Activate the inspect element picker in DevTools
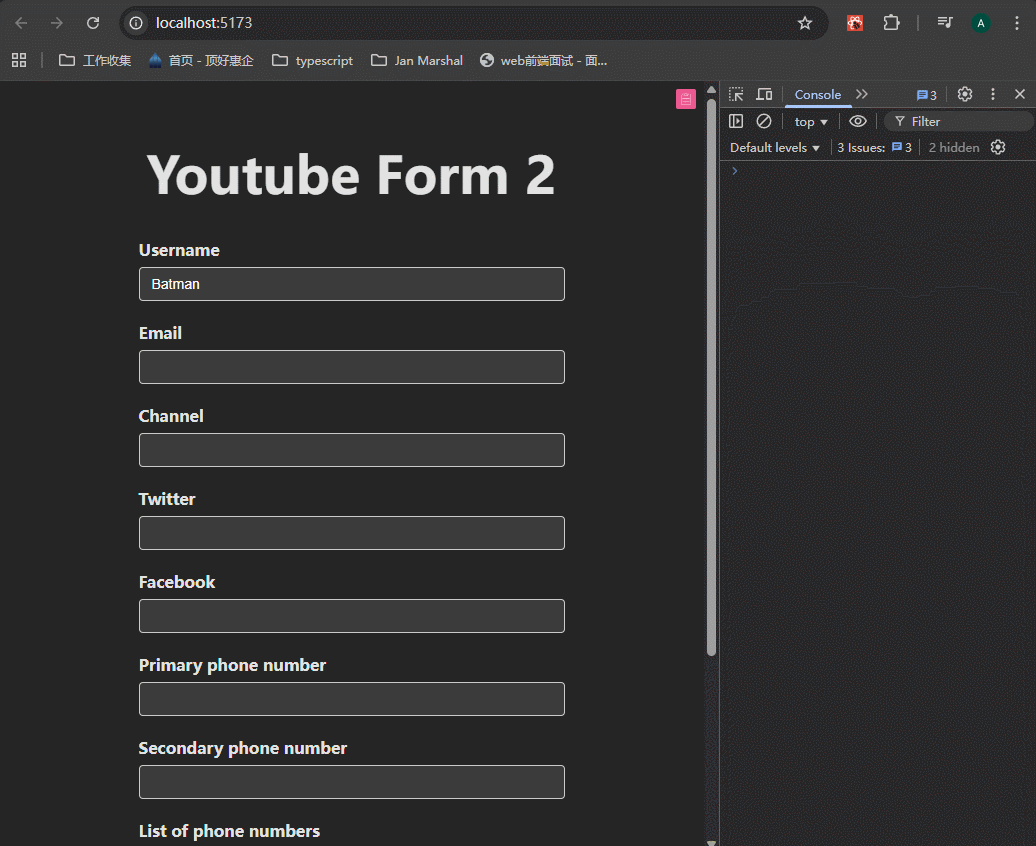 point(736,94)
